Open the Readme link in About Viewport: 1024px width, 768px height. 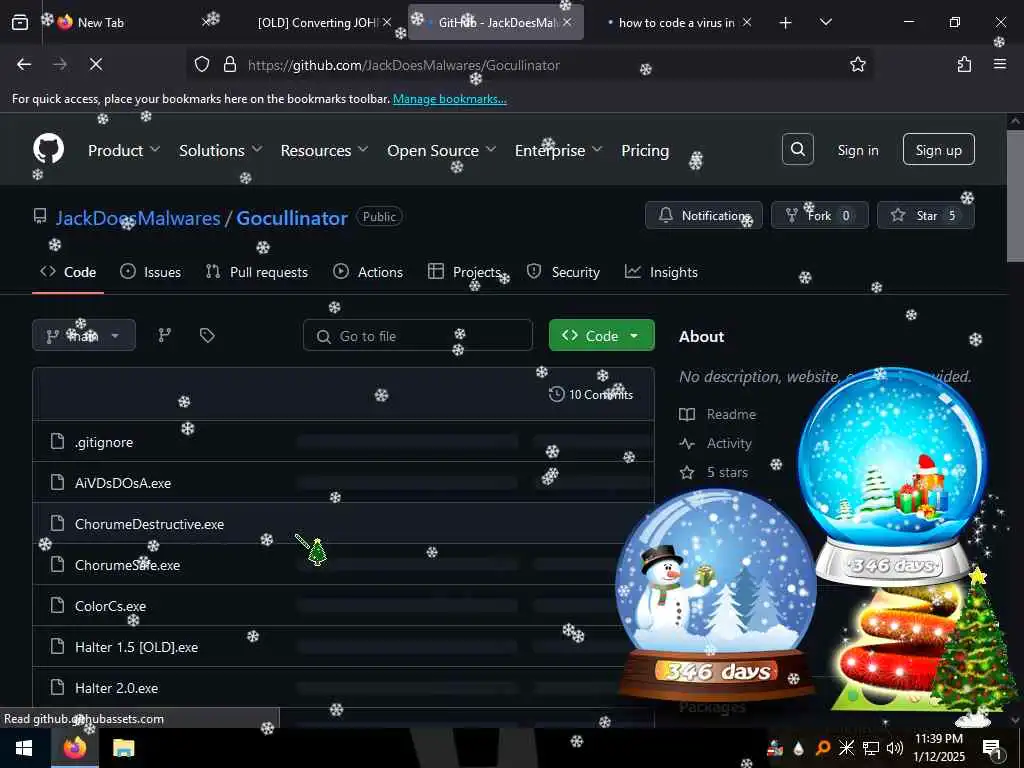pos(718,414)
